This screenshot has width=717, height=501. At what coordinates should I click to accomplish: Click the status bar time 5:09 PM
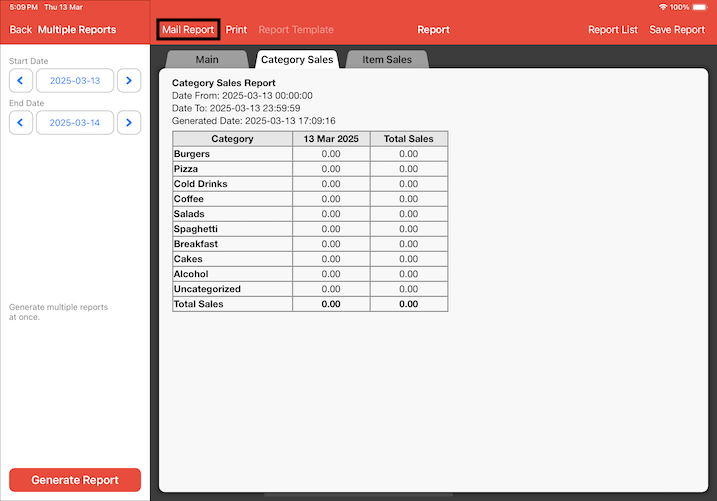coord(24,7)
